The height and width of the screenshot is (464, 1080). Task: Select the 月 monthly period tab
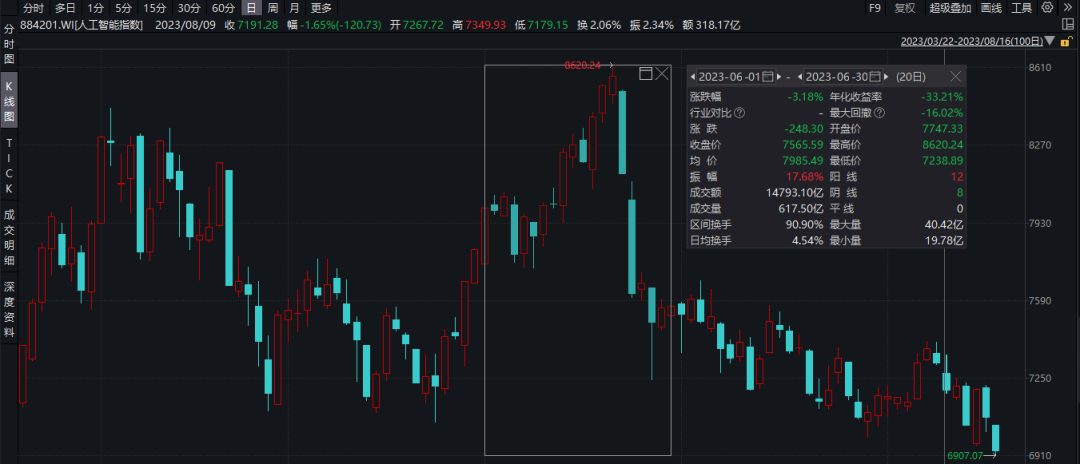point(295,8)
